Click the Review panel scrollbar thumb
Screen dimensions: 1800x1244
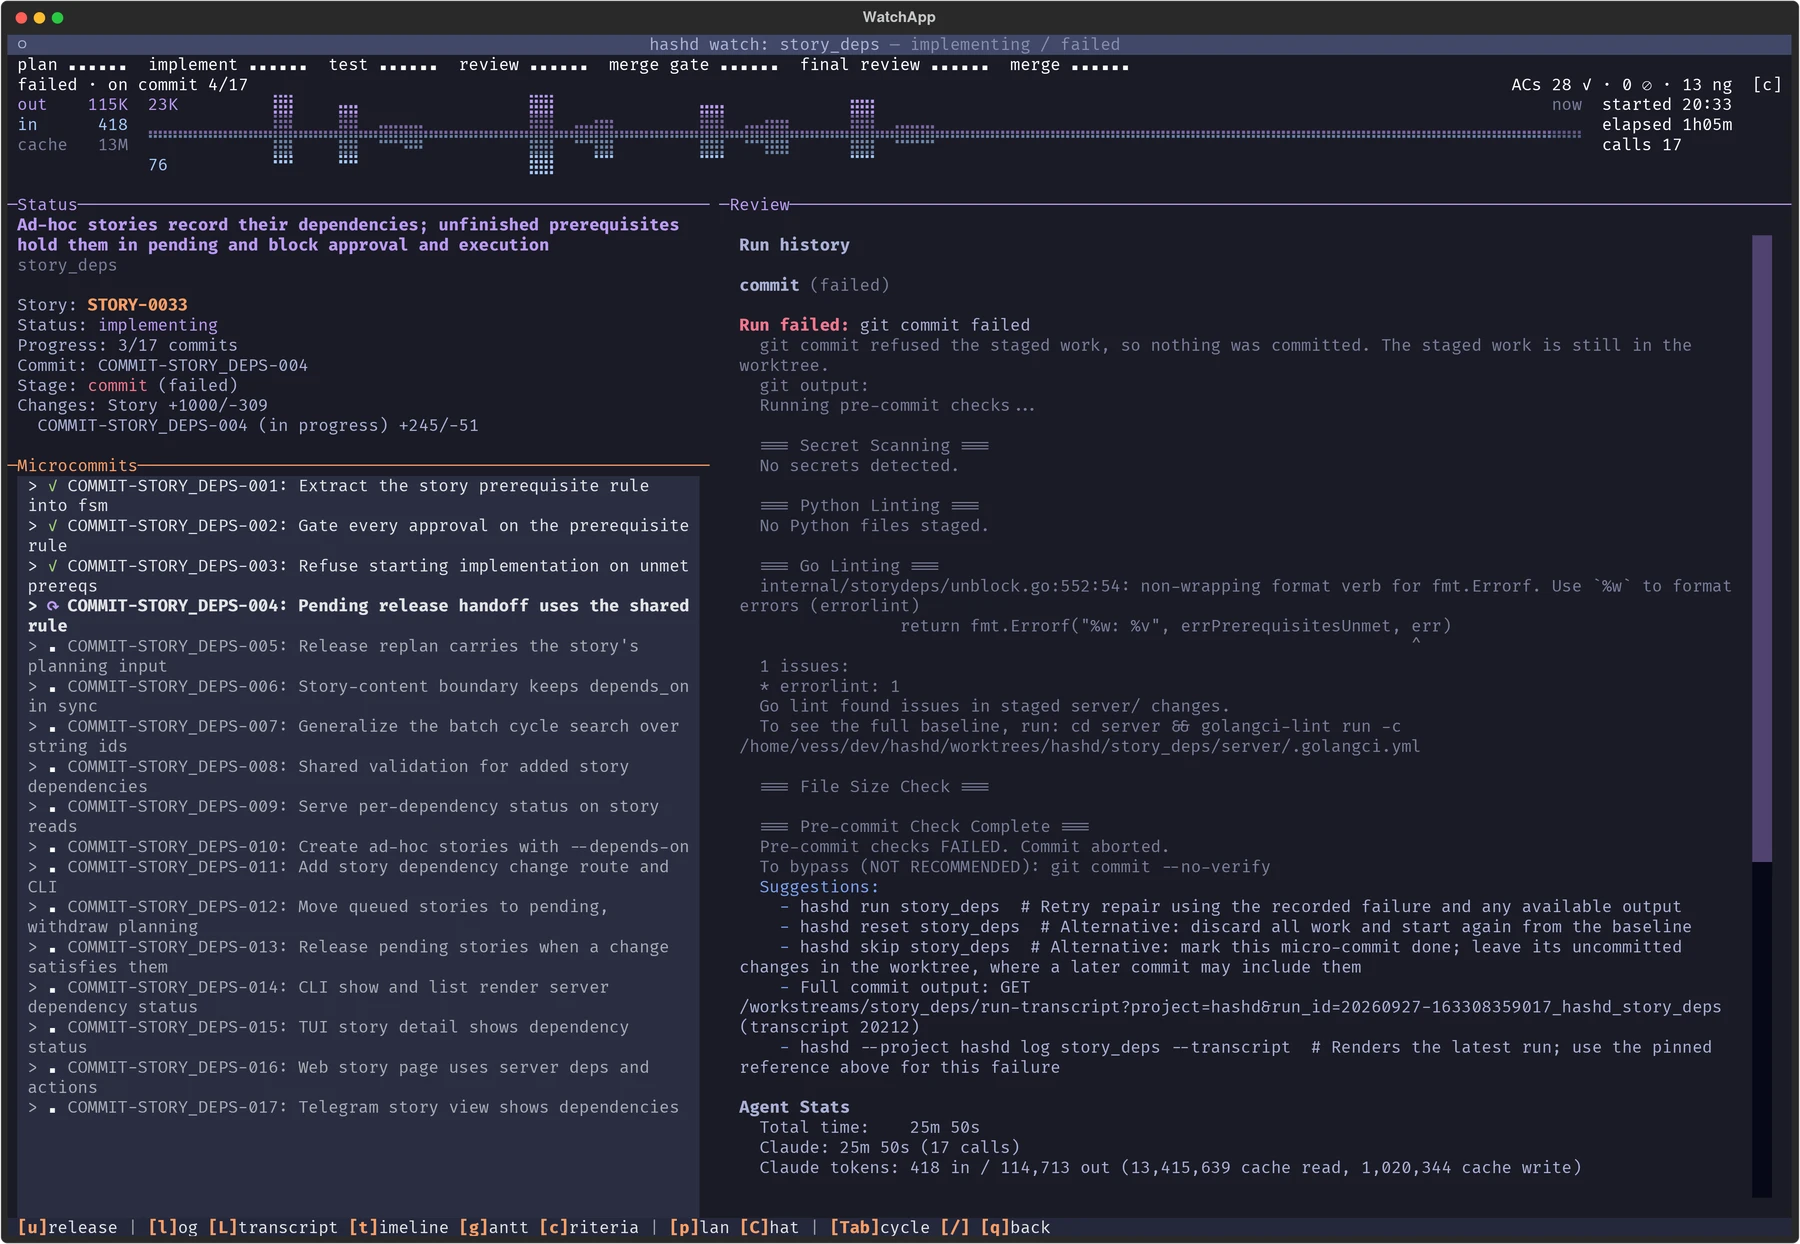[x=1762, y=548]
